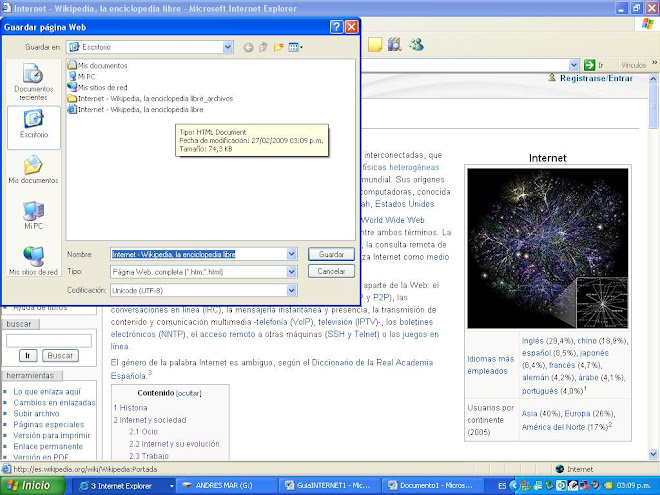Select the Wikipedia libre_archivos folder
660x495 pixels.
[x=150, y=98]
